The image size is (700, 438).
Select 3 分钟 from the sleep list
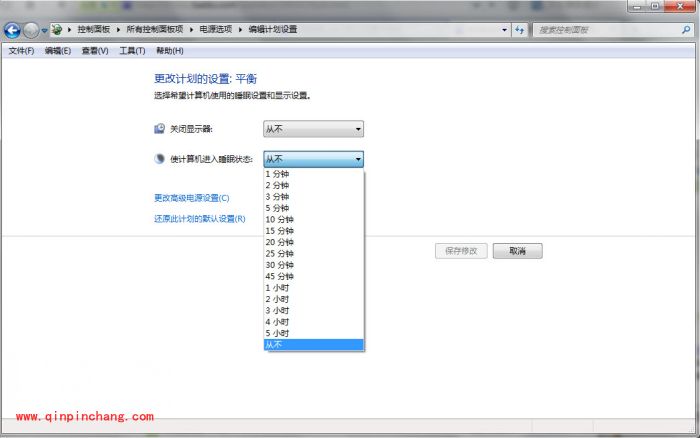click(314, 196)
